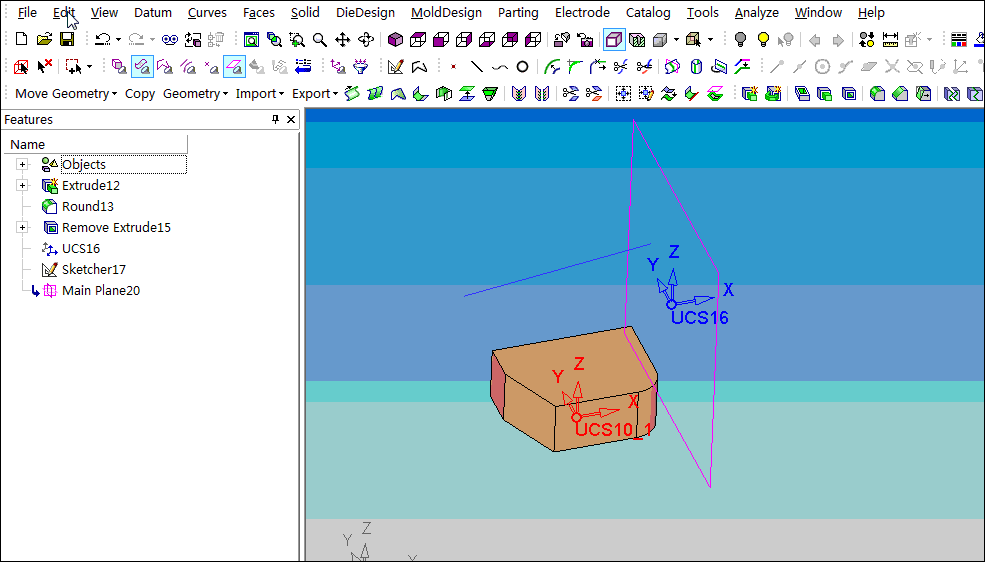Expand the Extrude12 feature node

[22, 186]
